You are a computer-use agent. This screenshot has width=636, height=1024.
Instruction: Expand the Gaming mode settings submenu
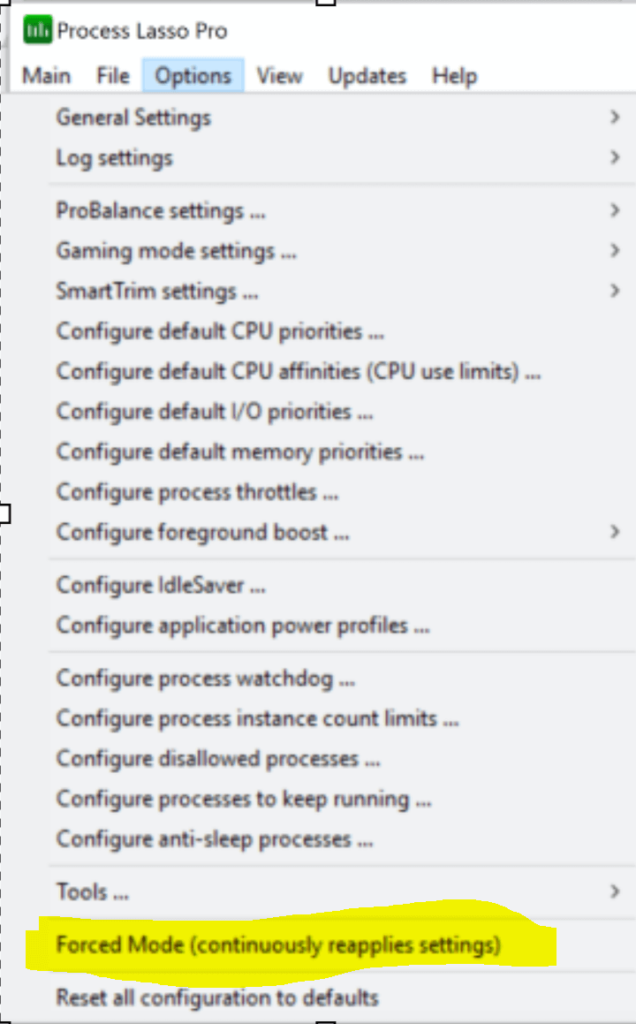pyautogui.click(x=175, y=251)
